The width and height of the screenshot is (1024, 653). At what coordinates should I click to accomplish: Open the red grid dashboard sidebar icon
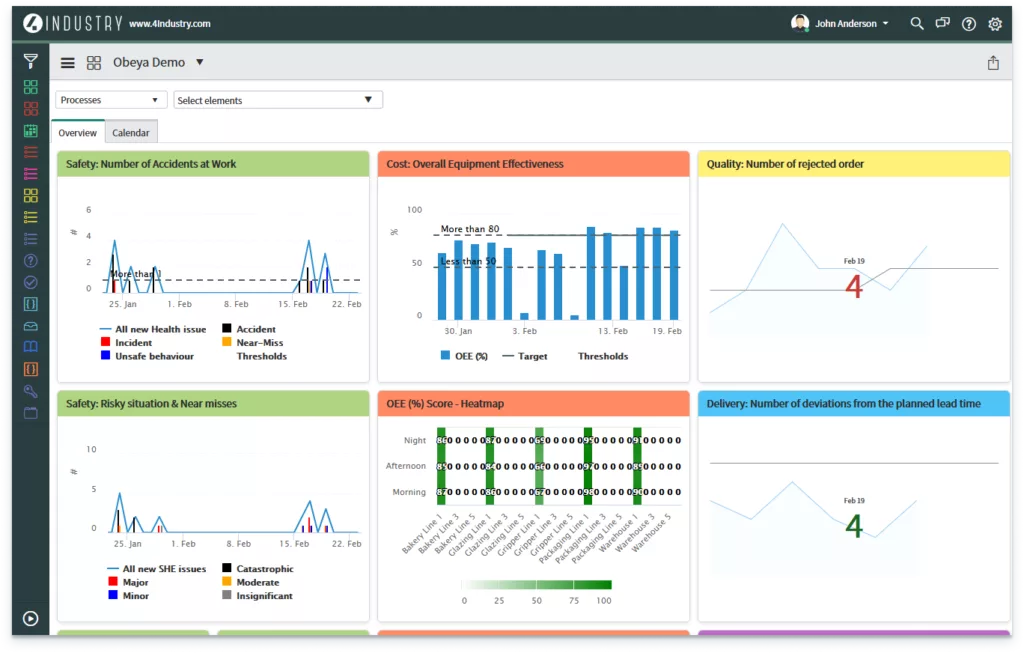tap(31, 108)
